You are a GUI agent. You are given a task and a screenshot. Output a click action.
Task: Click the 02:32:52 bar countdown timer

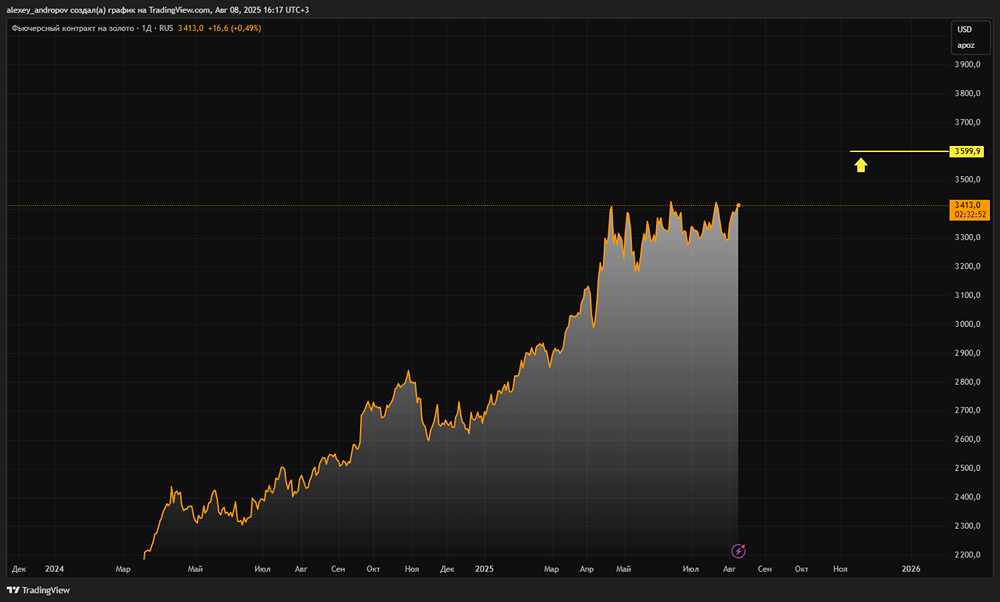tap(969, 215)
